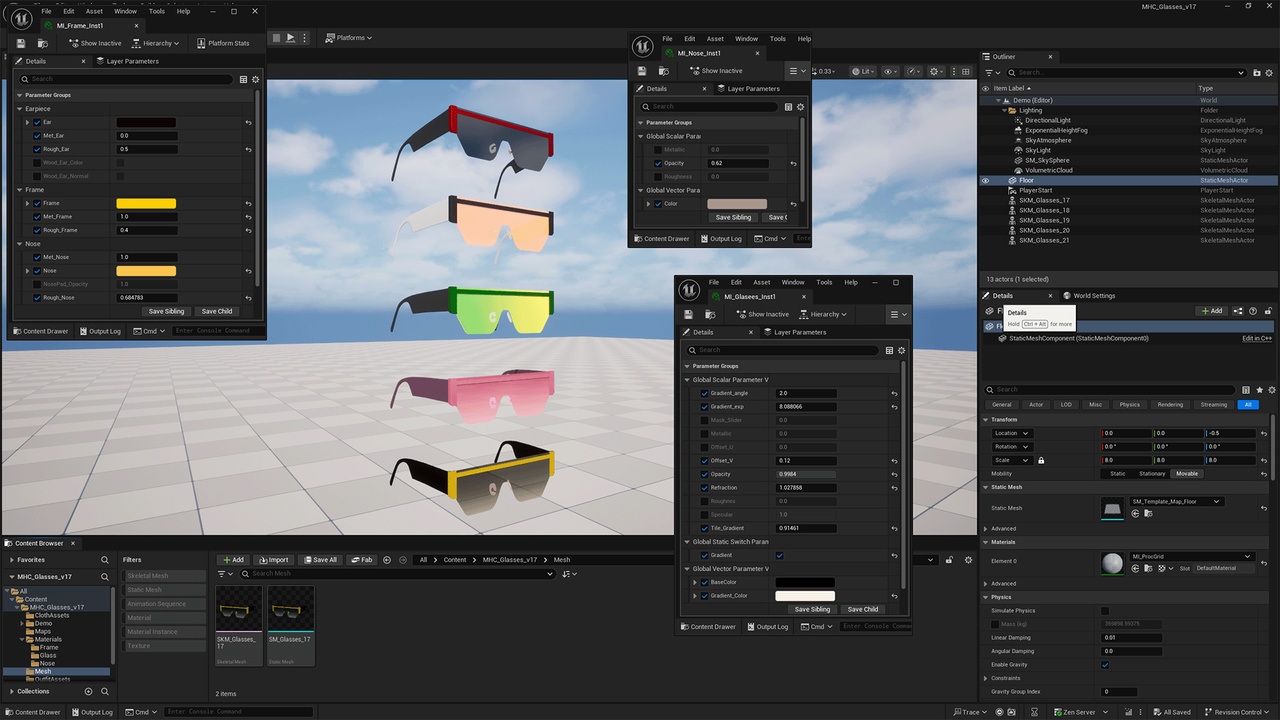This screenshot has height=720, width=1280.
Task: Open the hamburger menu in MI_Nose_Inst1 toolbar
Action: click(797, 71)
